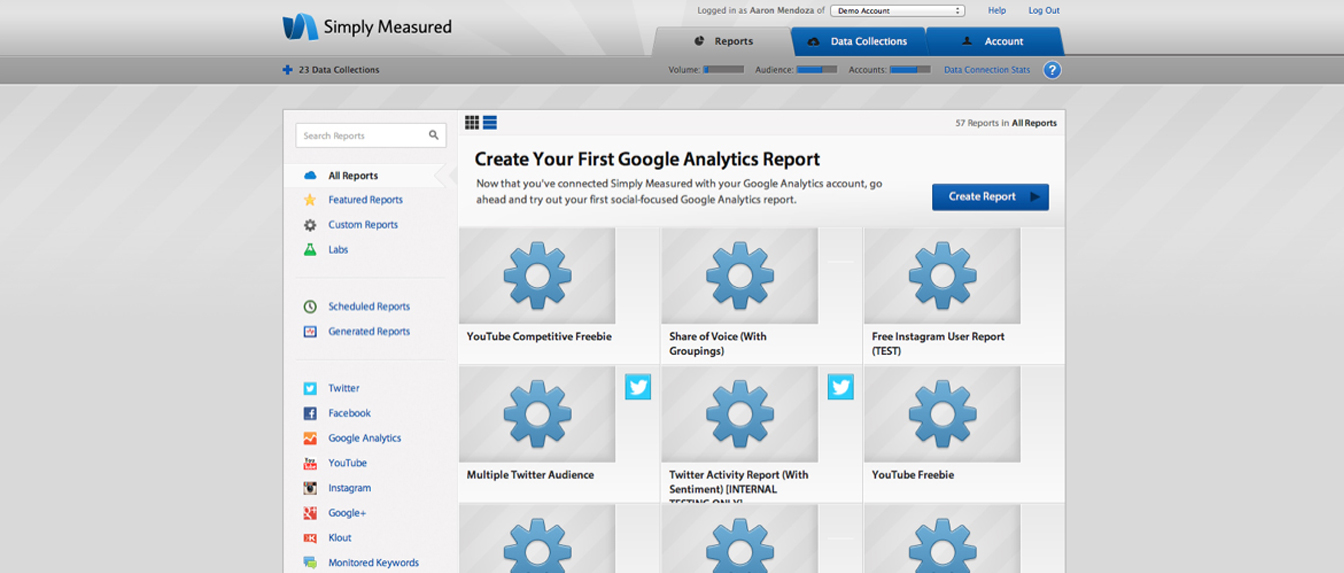The image size is (1344, 573).
Task: Filter reports by Google+
Action: click(x=347, y=513)
